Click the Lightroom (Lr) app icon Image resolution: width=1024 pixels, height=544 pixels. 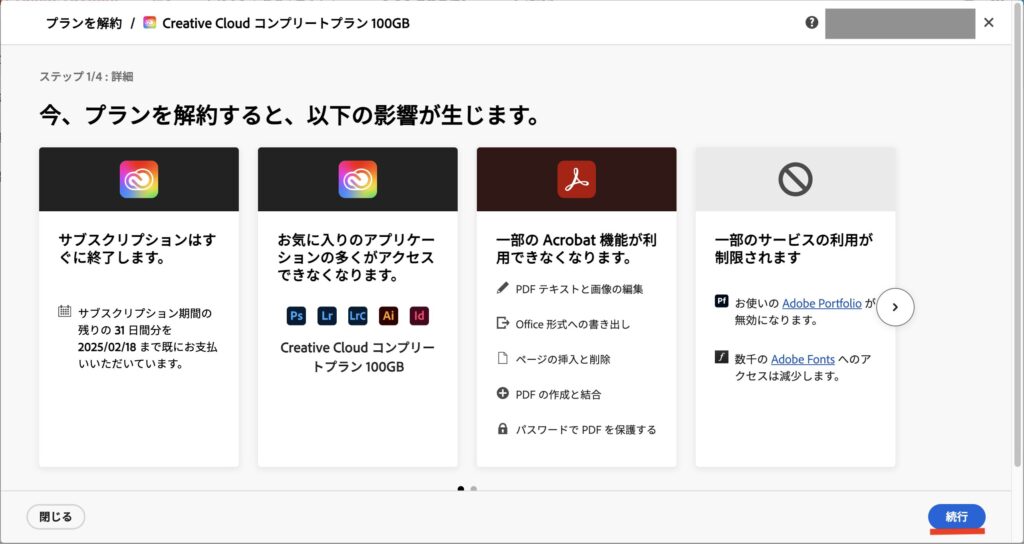tap(326, 315)
